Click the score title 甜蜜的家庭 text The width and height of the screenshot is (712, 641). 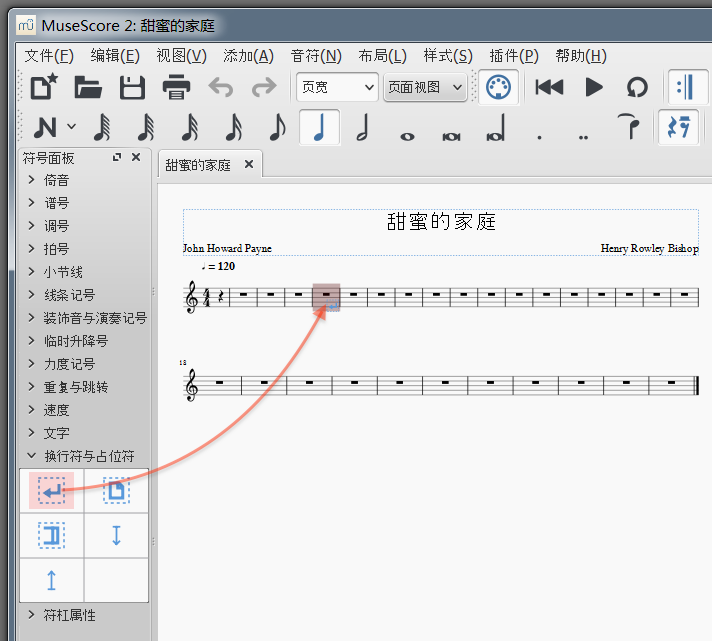click(441, 222)
